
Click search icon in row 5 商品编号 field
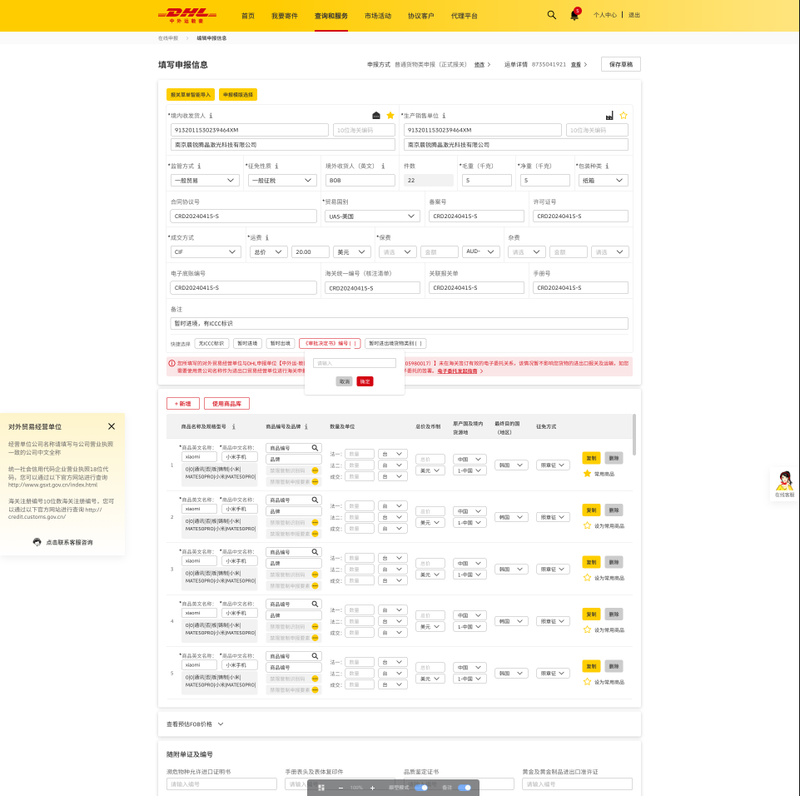[x=315, y=656]
